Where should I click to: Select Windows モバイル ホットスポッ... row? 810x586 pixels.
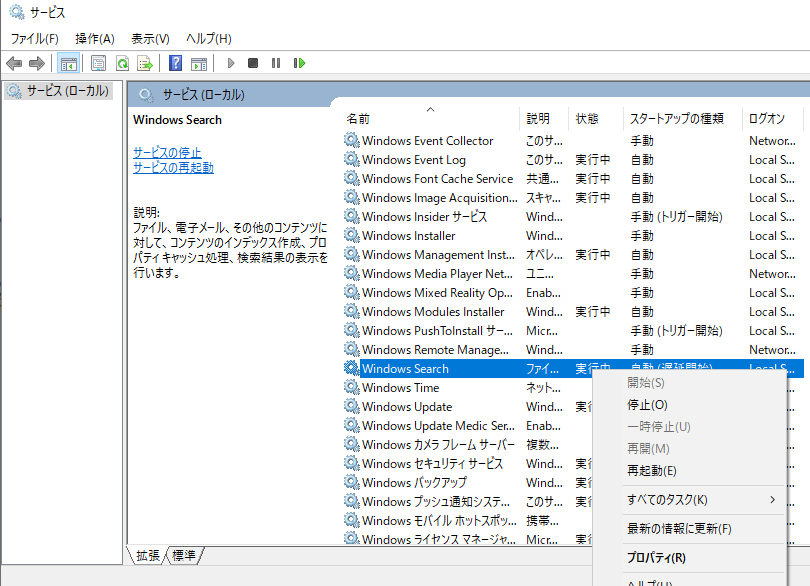[x=468, y=520]
